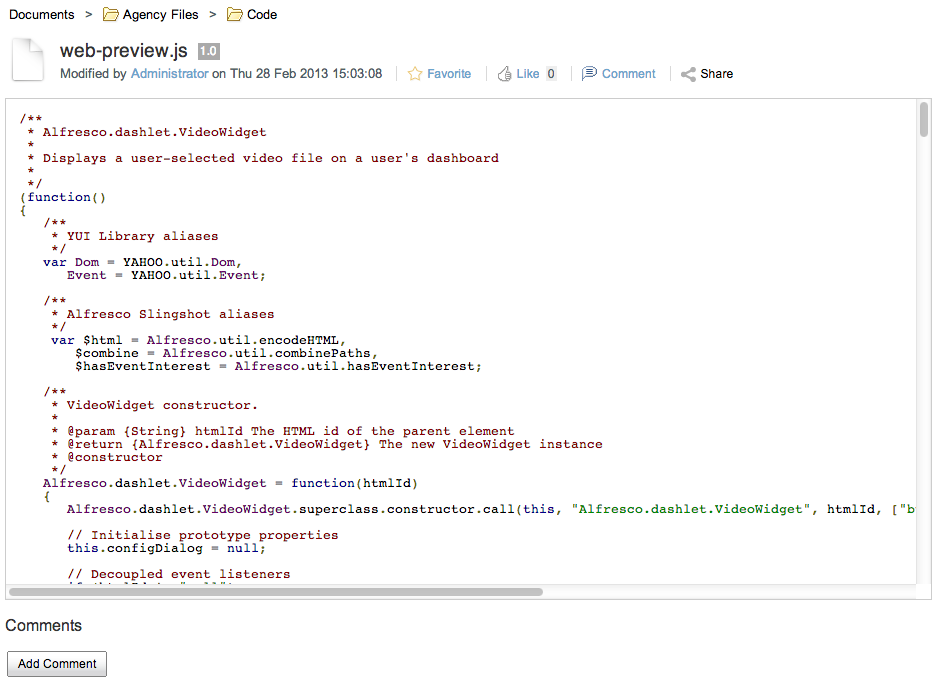
Task: Click '$hasEventInterest' code line
Action: tap(278, 366)
